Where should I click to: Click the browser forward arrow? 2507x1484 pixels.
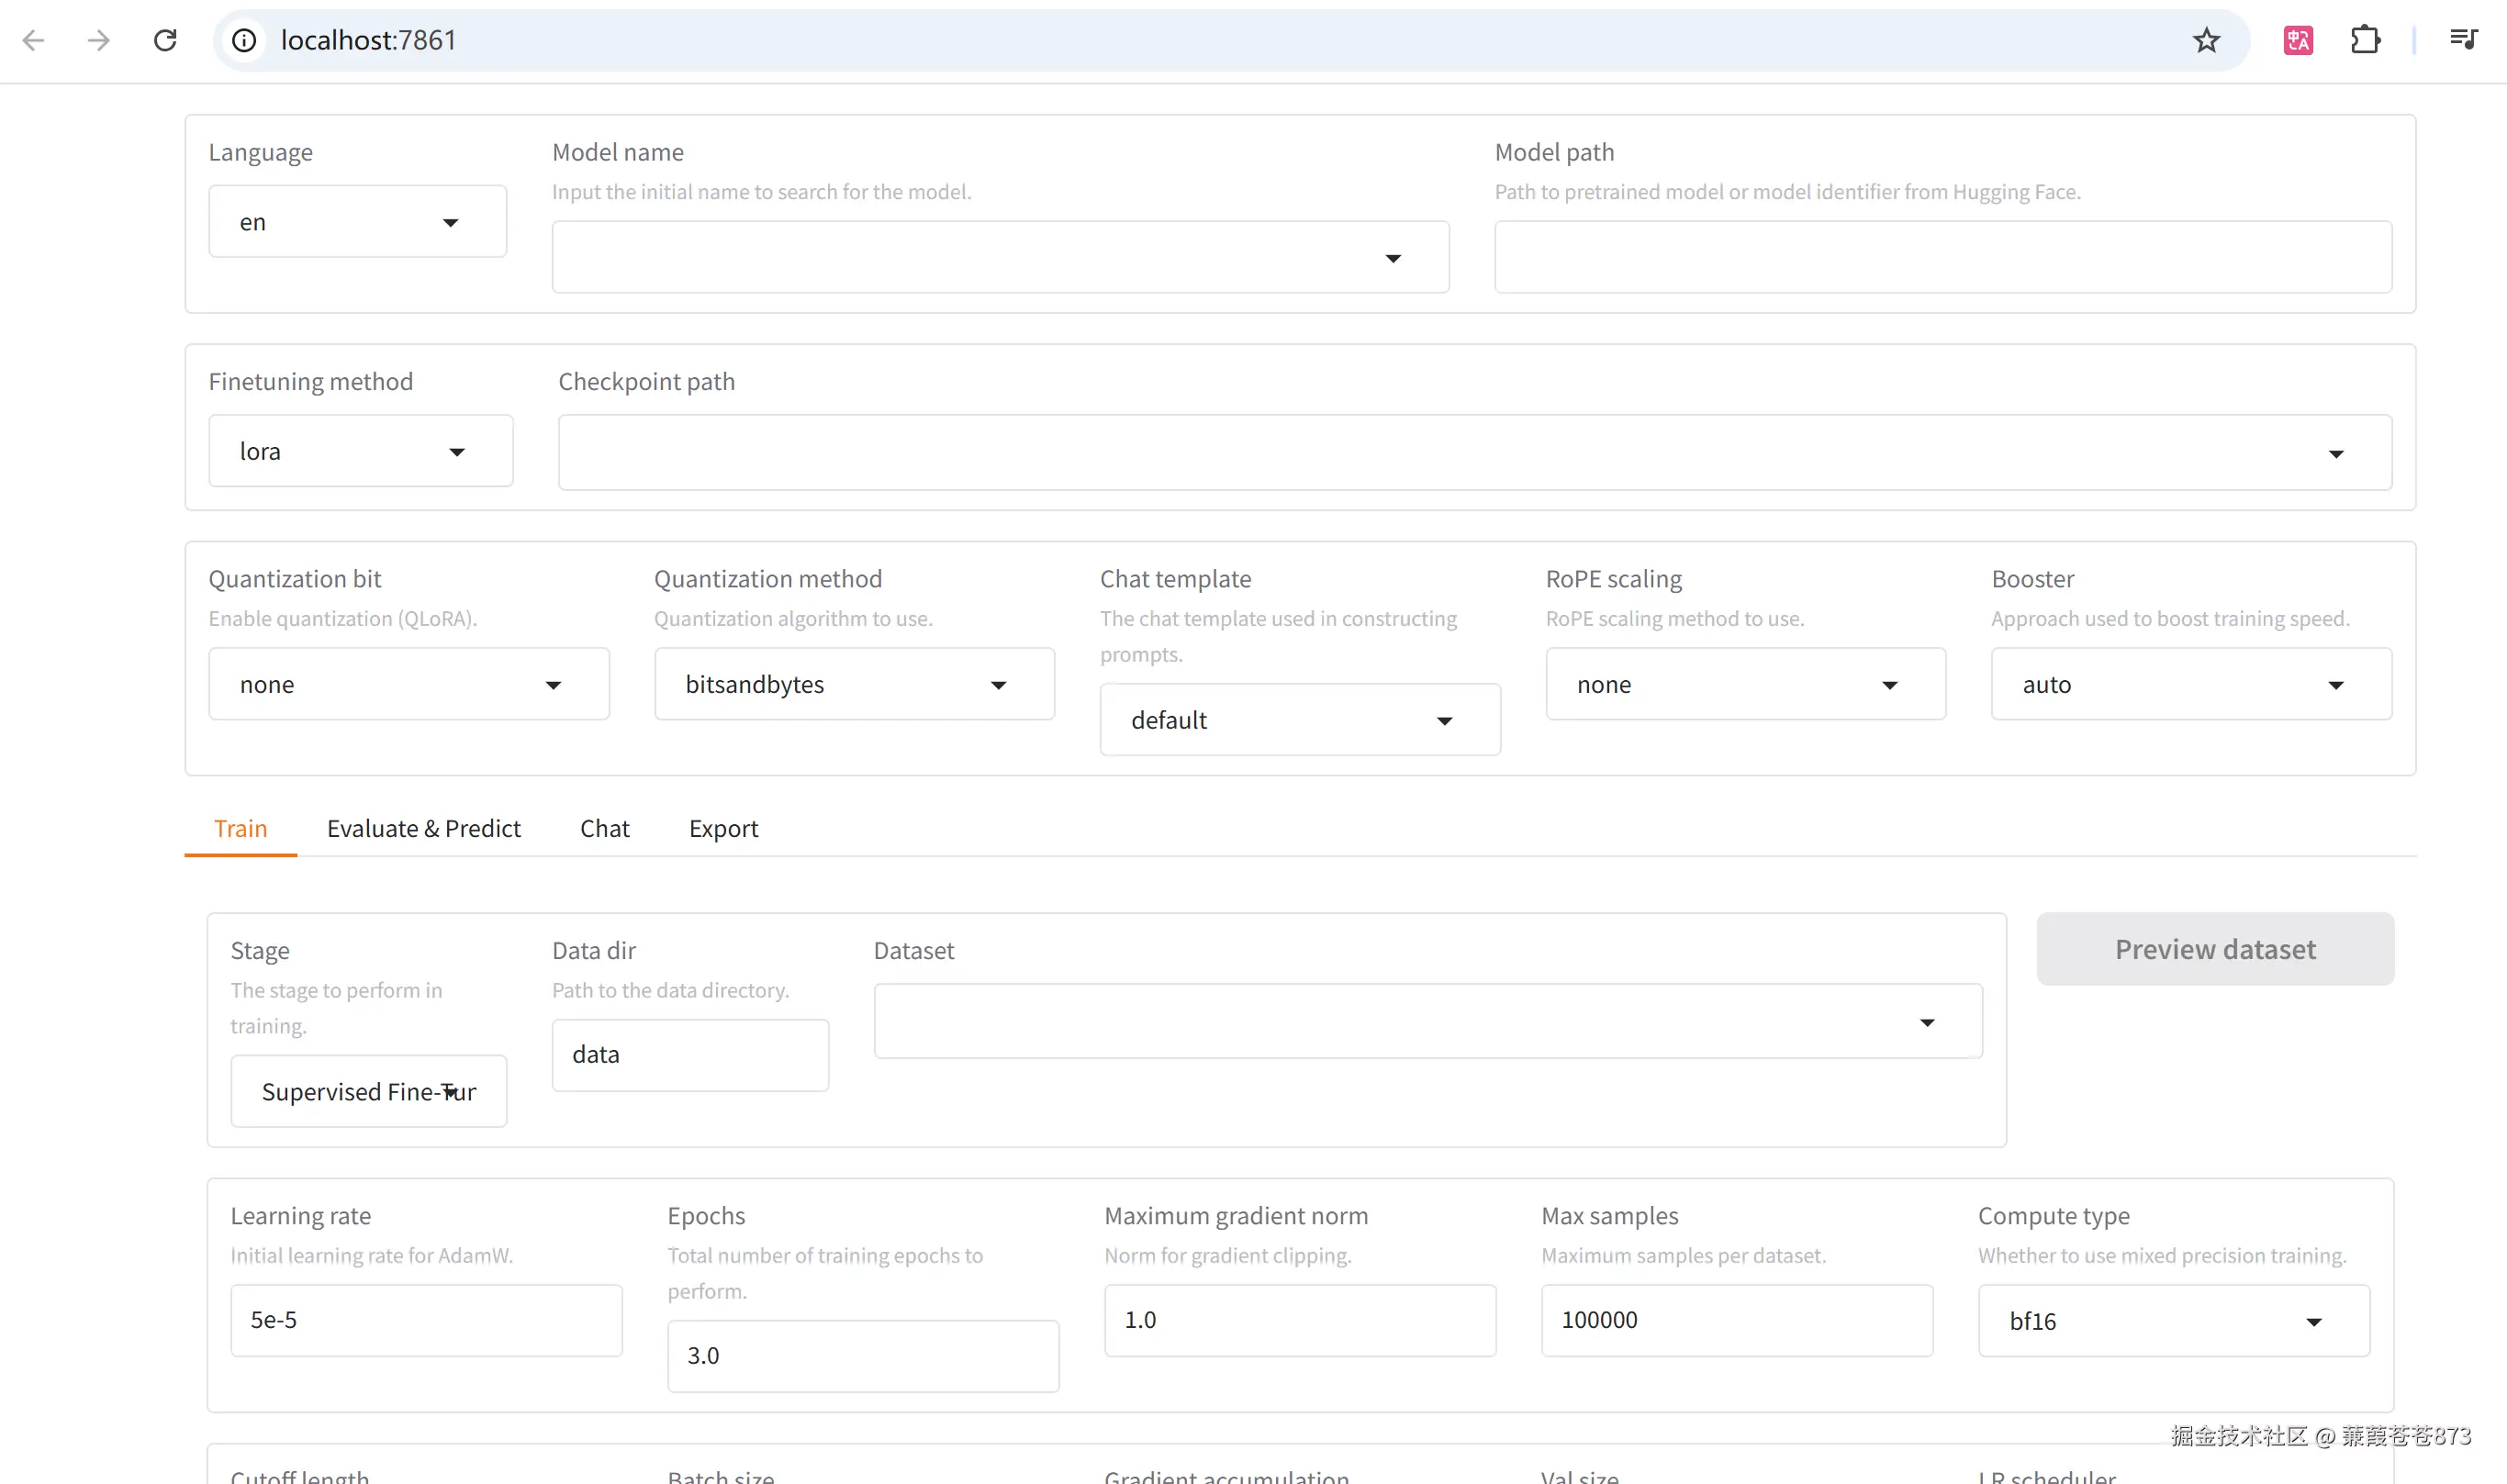[x=98, y=40]
